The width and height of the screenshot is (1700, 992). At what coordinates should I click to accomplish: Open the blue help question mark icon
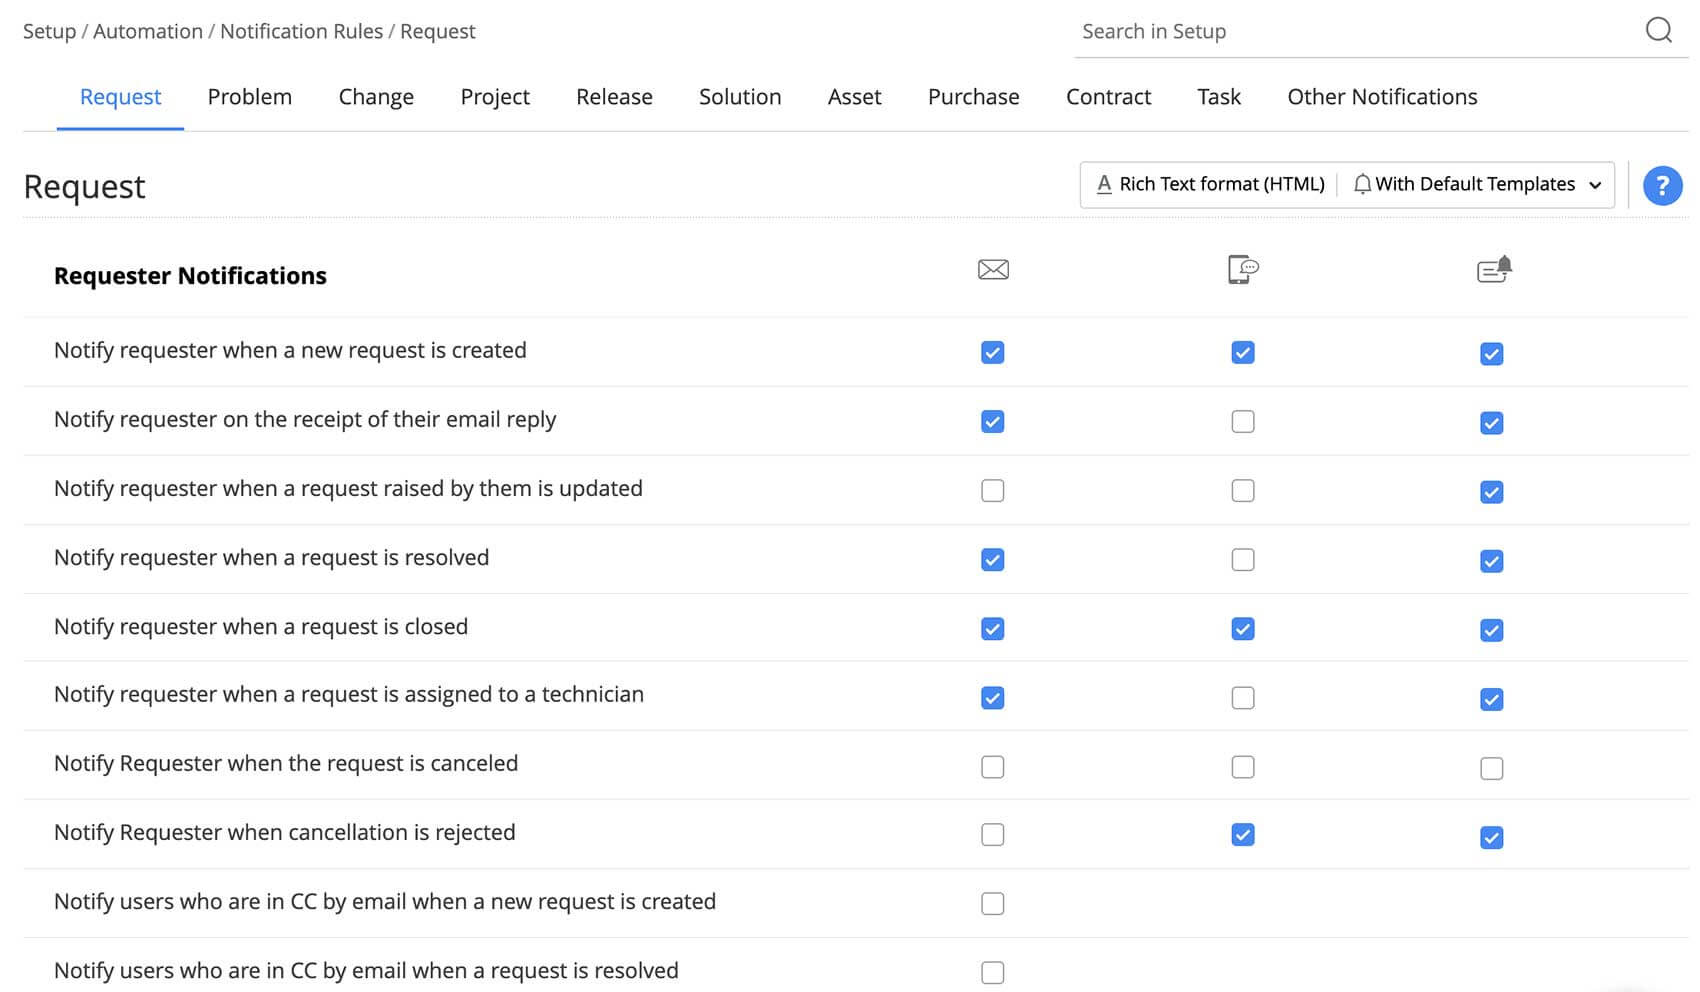click(1662, 186)
